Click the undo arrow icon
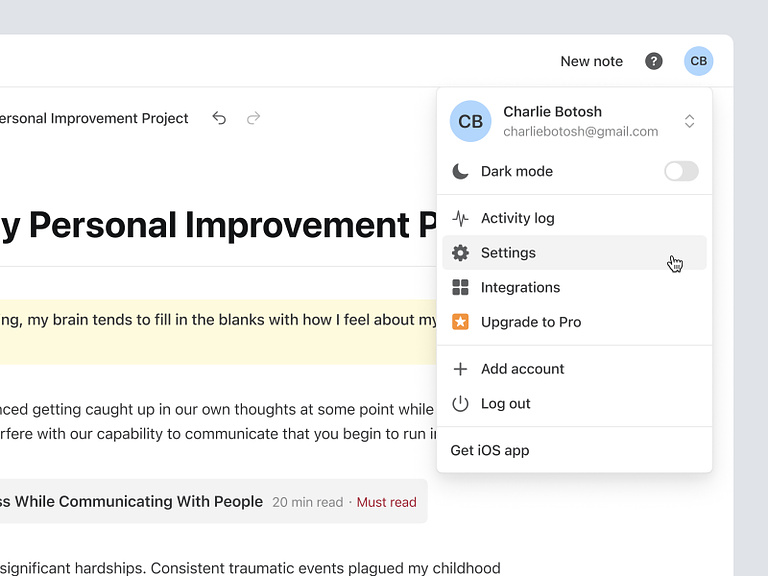This screenshot has height=576, width=768. tap(219, 118)
